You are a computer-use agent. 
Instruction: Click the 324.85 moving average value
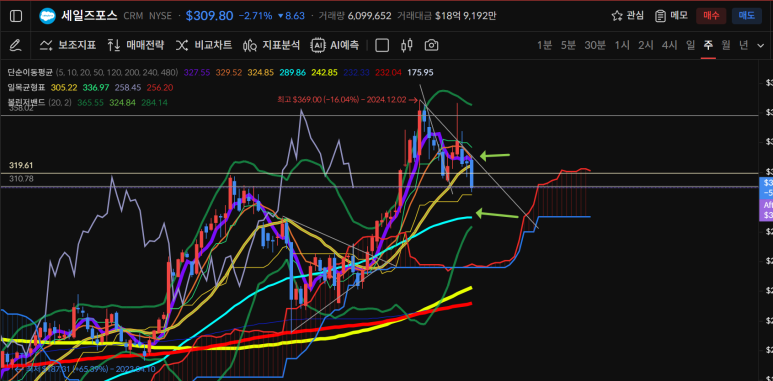tap(261, 72)
